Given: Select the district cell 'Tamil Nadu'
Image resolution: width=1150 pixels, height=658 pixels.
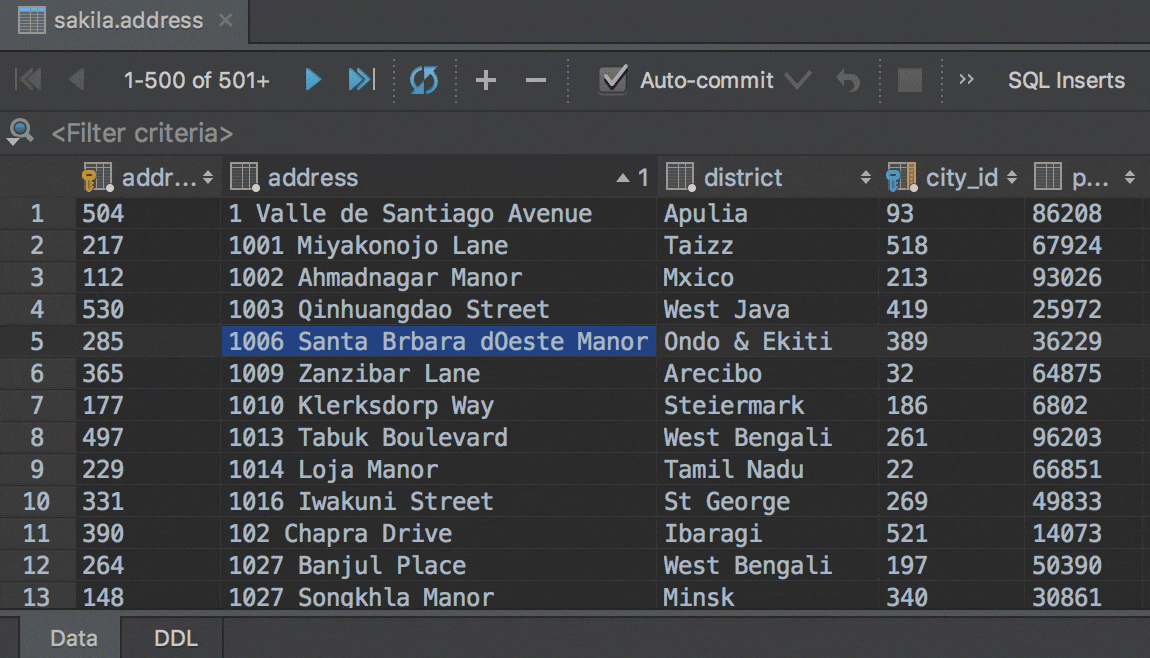Looking at the screenshot, I should [x=768, y=469].
